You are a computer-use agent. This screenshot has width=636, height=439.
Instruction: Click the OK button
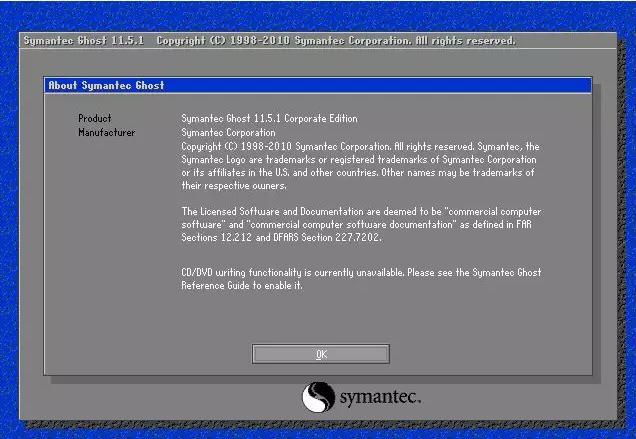[x=320, y=354]
